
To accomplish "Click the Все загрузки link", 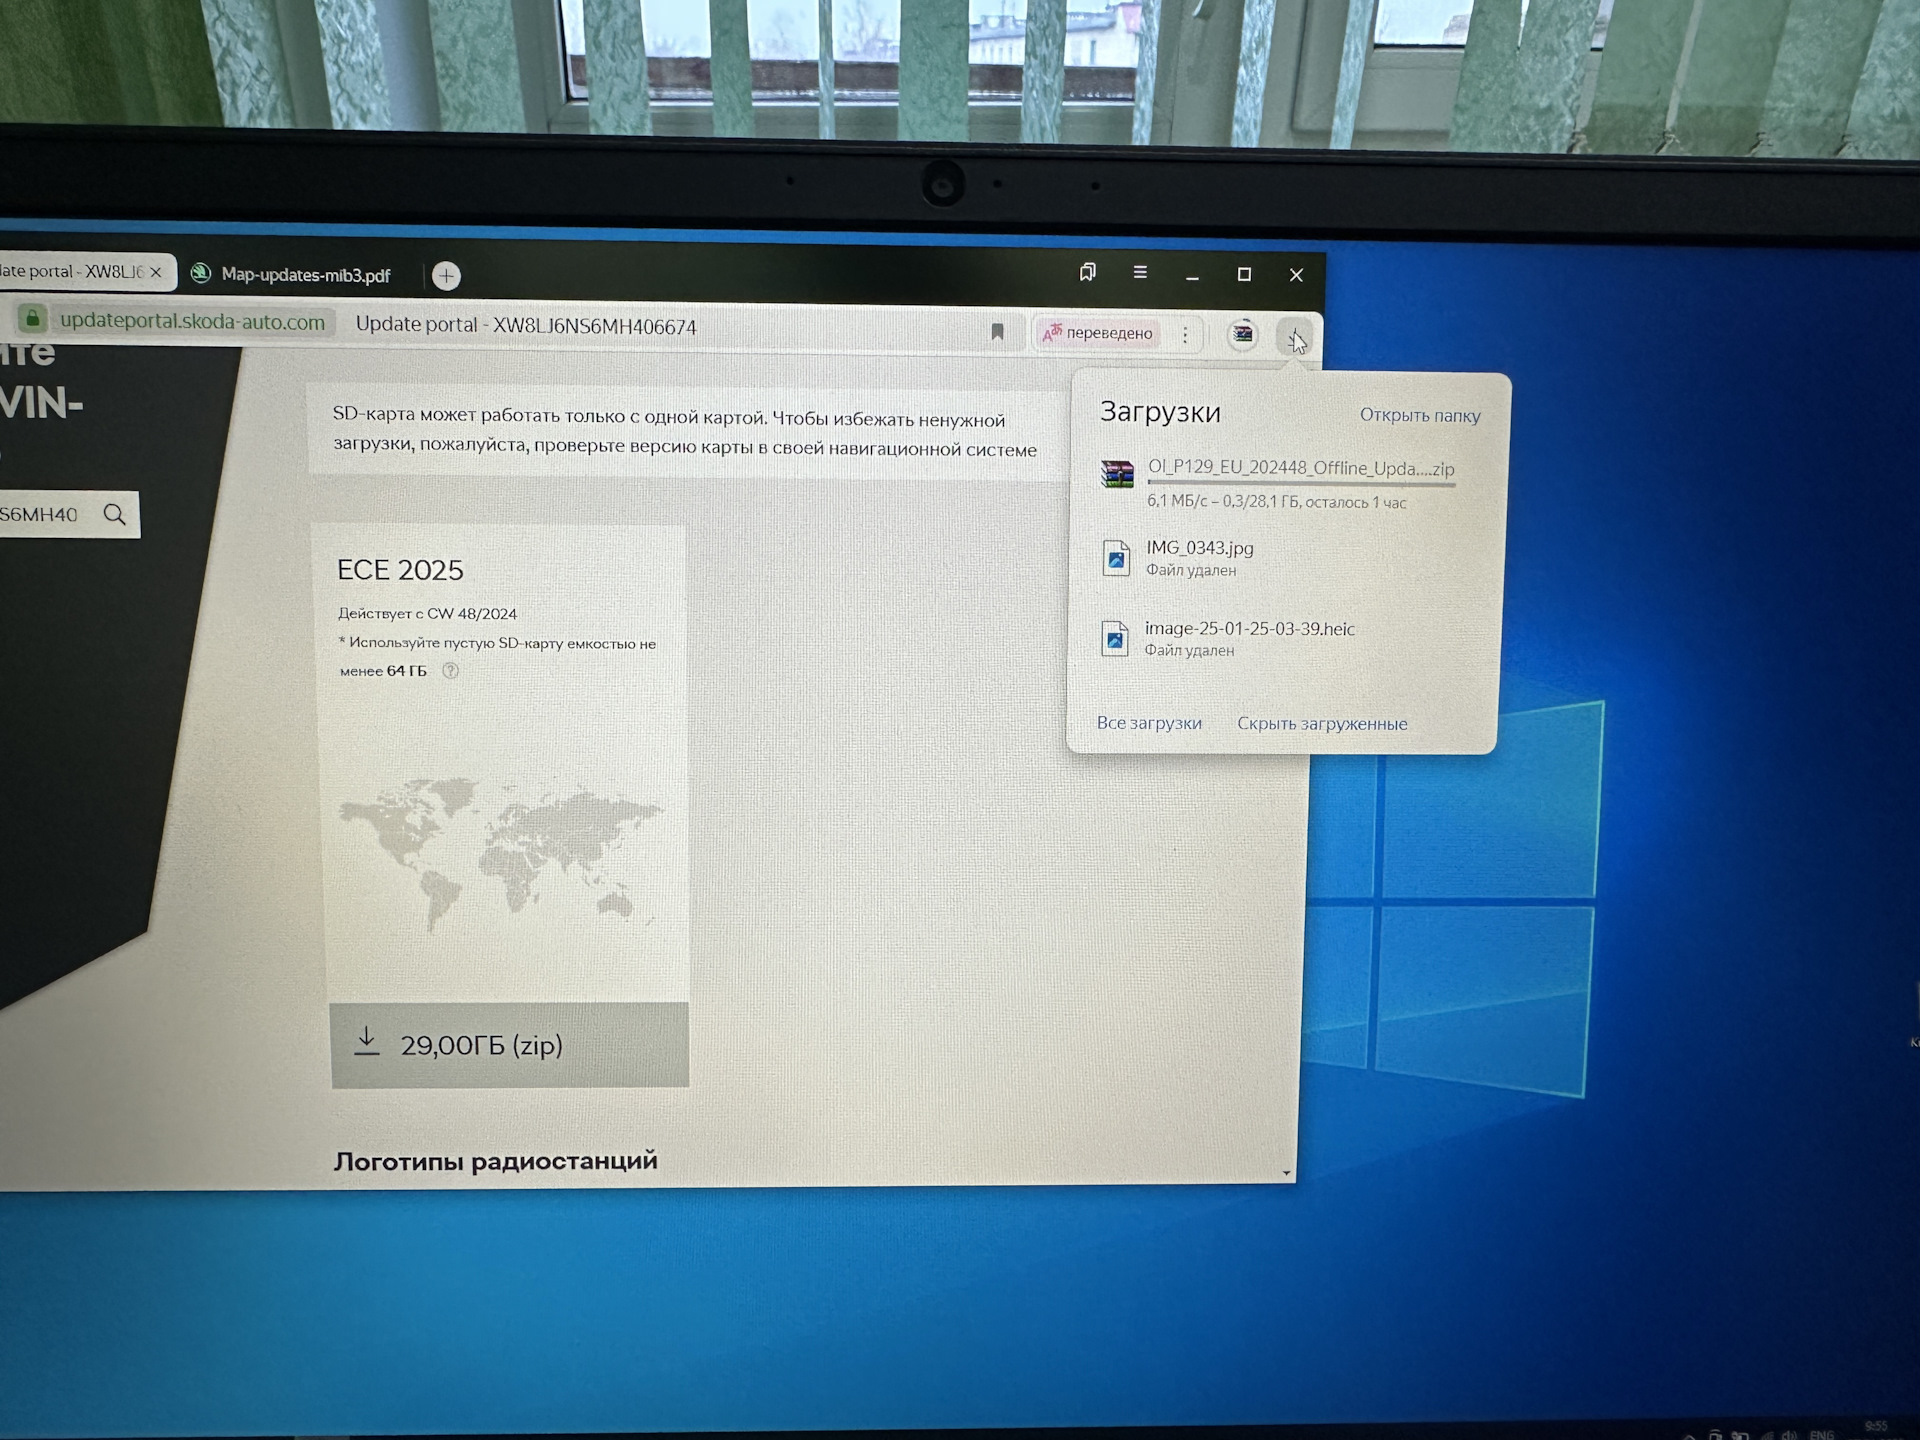I will pyautogui.click(x=1149, y=723).
